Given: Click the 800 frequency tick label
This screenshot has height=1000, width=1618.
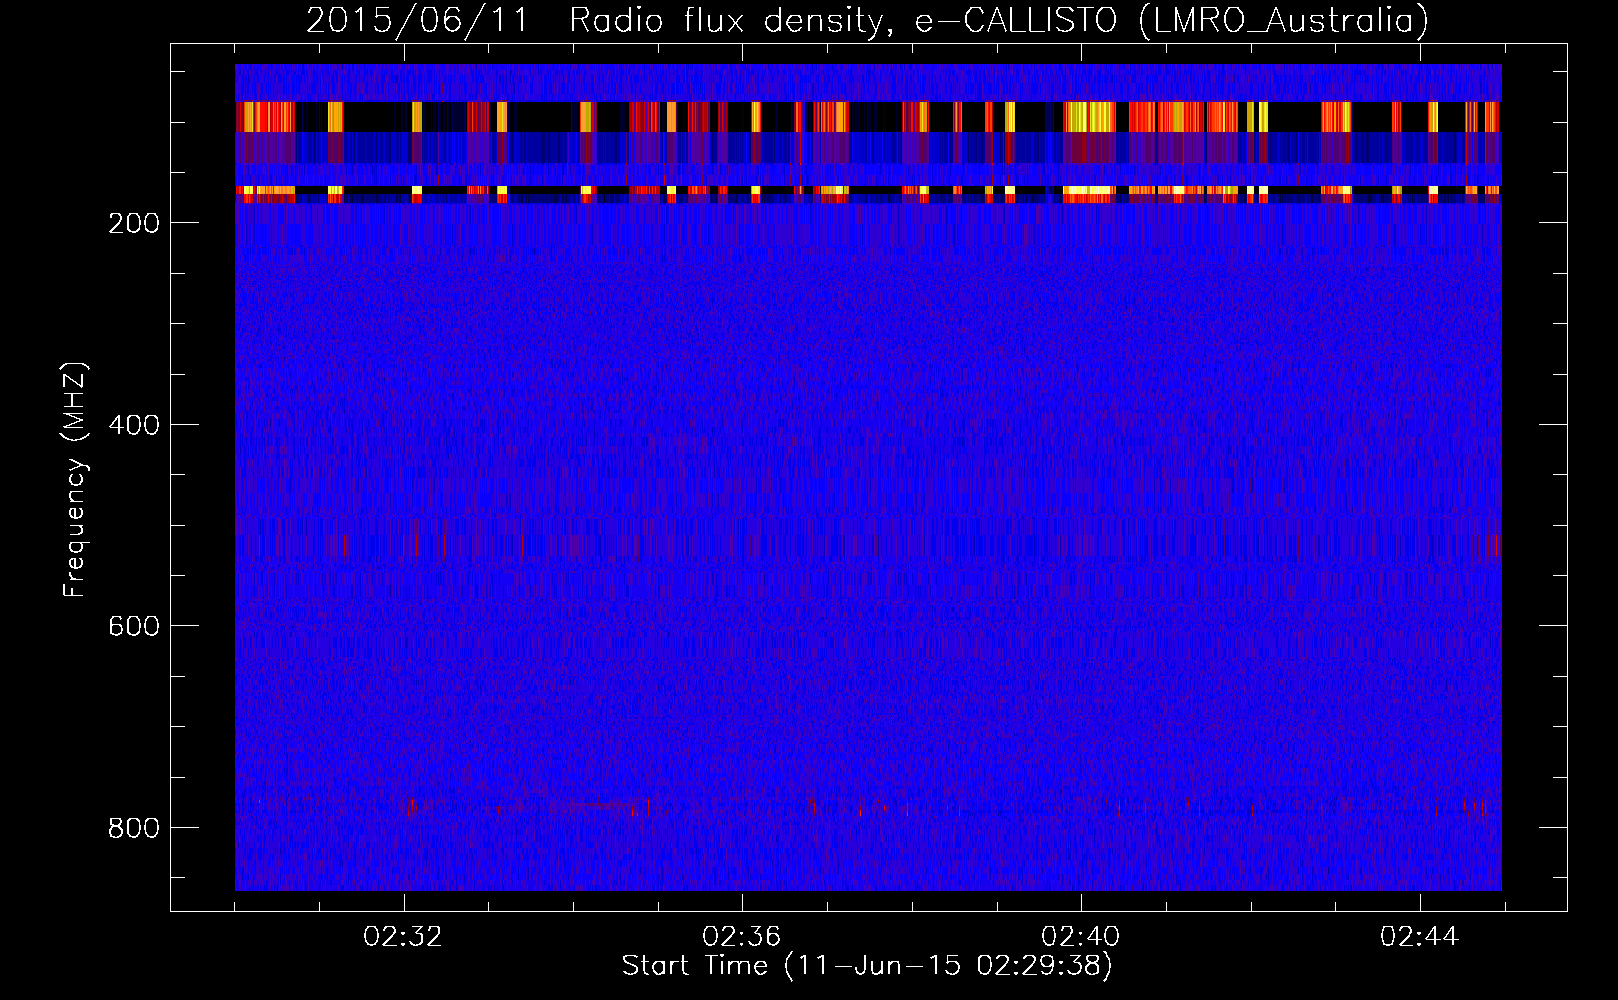Looking at the screenshot, I should pyautogui.click(x=133, y=828).
